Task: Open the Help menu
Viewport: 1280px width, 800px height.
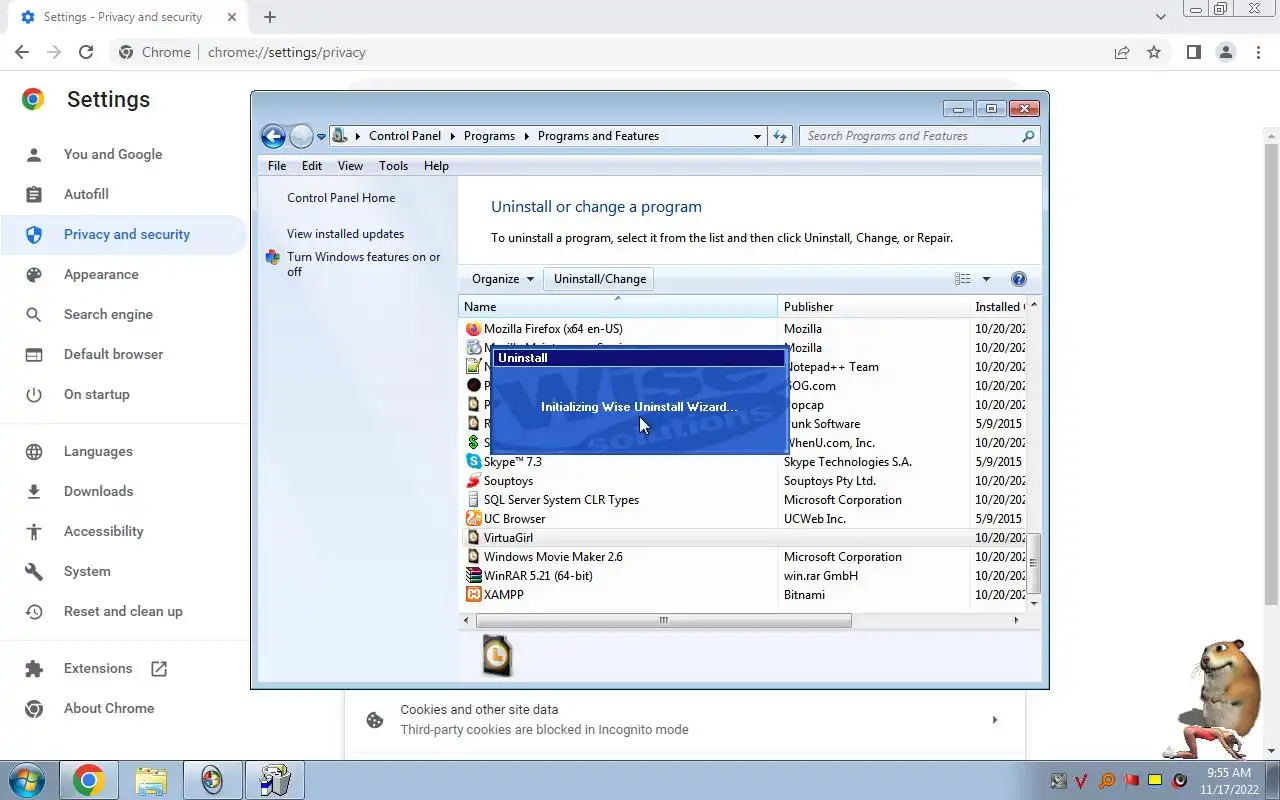Action: tap(436, 166)
